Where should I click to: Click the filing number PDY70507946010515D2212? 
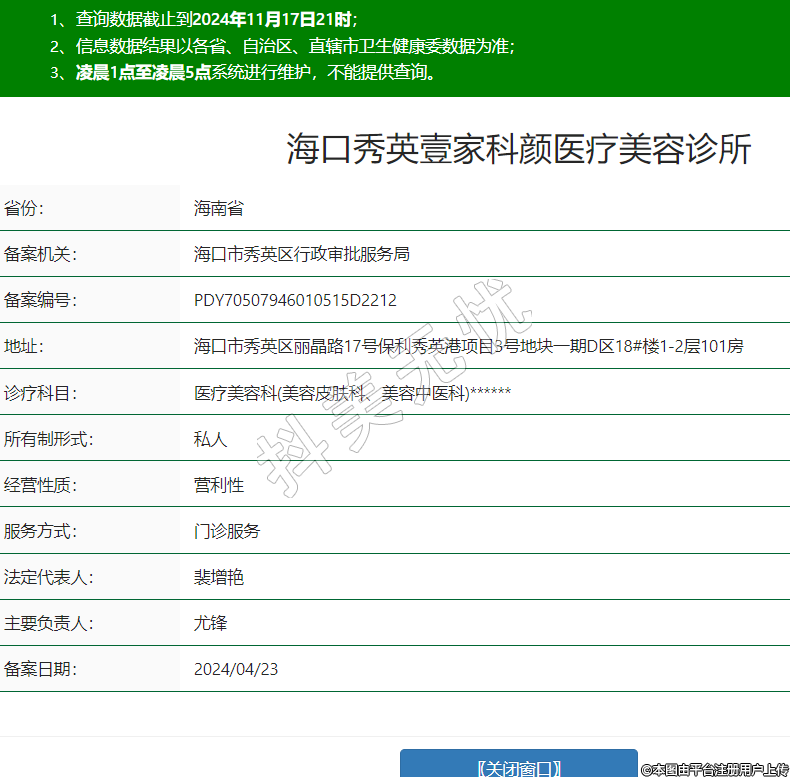click(295, 300)
